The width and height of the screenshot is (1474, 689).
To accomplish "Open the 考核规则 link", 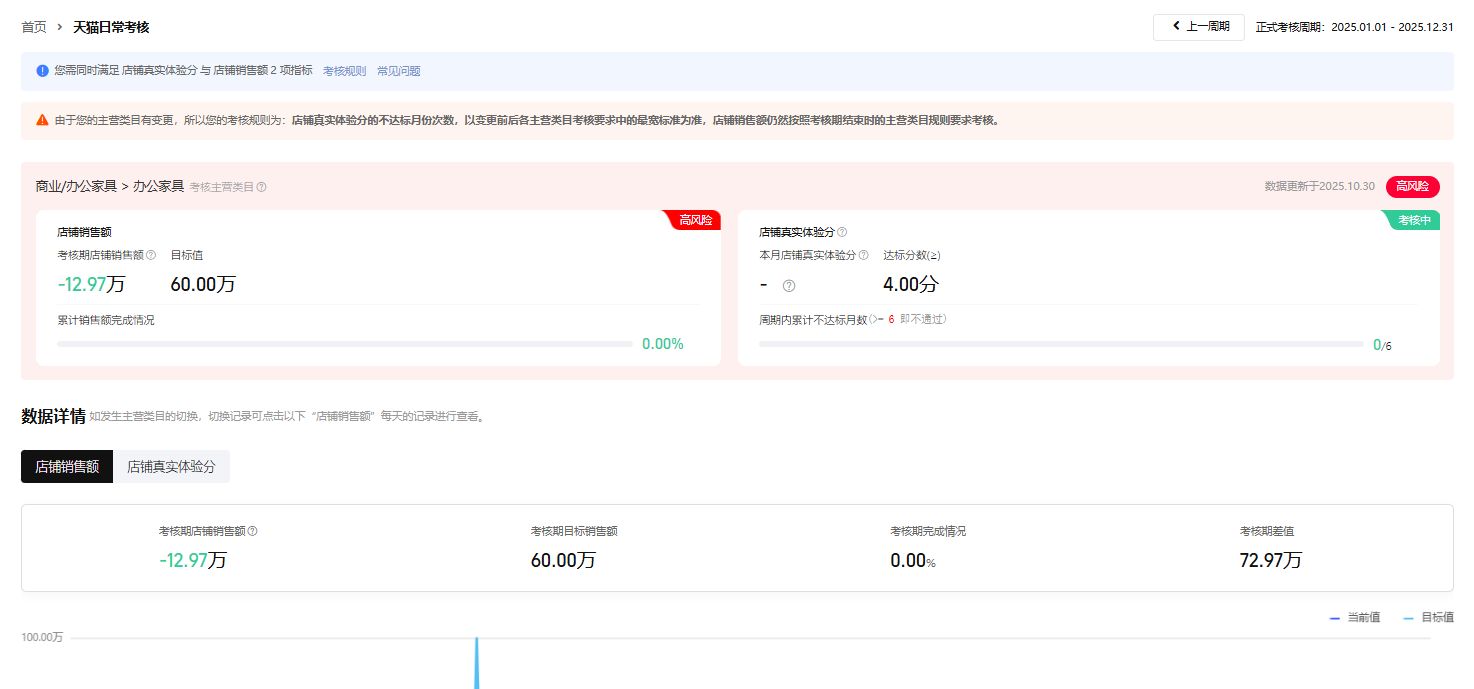I will (x=344, y=71).
